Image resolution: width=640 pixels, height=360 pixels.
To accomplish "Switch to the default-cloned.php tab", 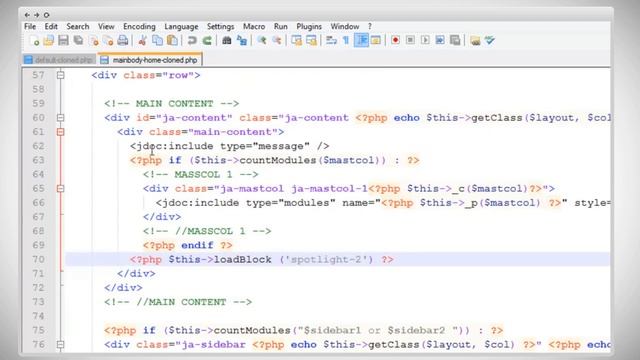I will tap(59, 60).
